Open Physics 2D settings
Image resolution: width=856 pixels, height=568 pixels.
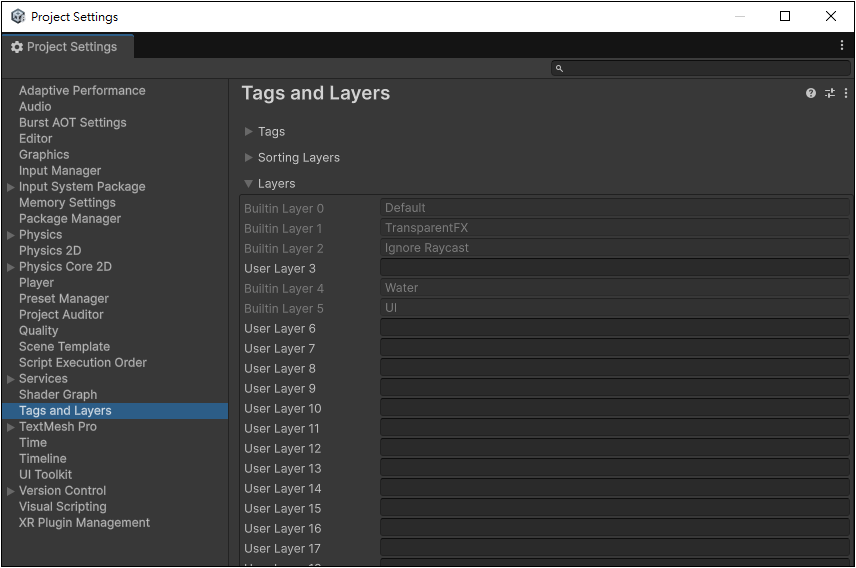(50, 251)
